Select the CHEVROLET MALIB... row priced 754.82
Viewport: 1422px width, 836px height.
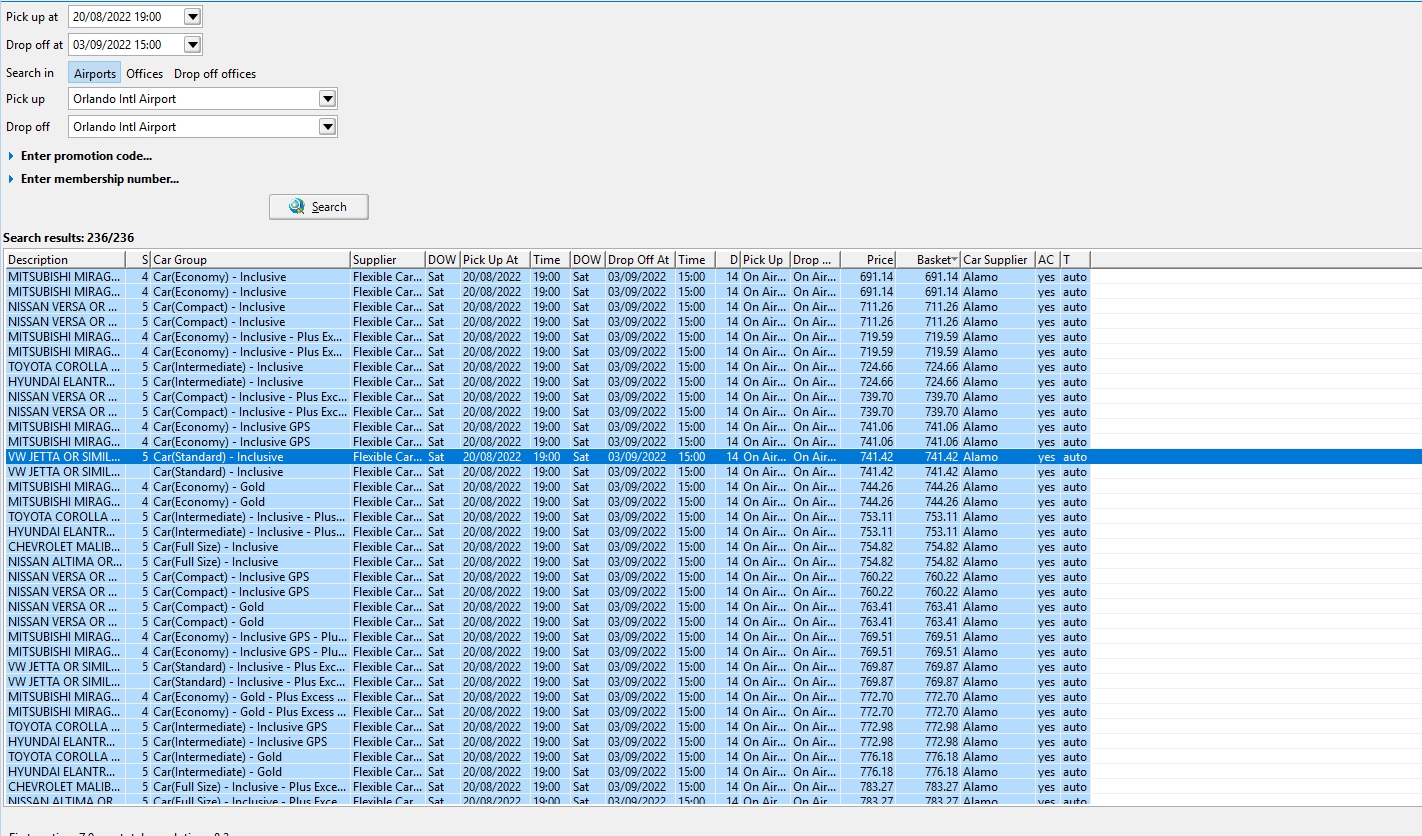pos(547,547)
